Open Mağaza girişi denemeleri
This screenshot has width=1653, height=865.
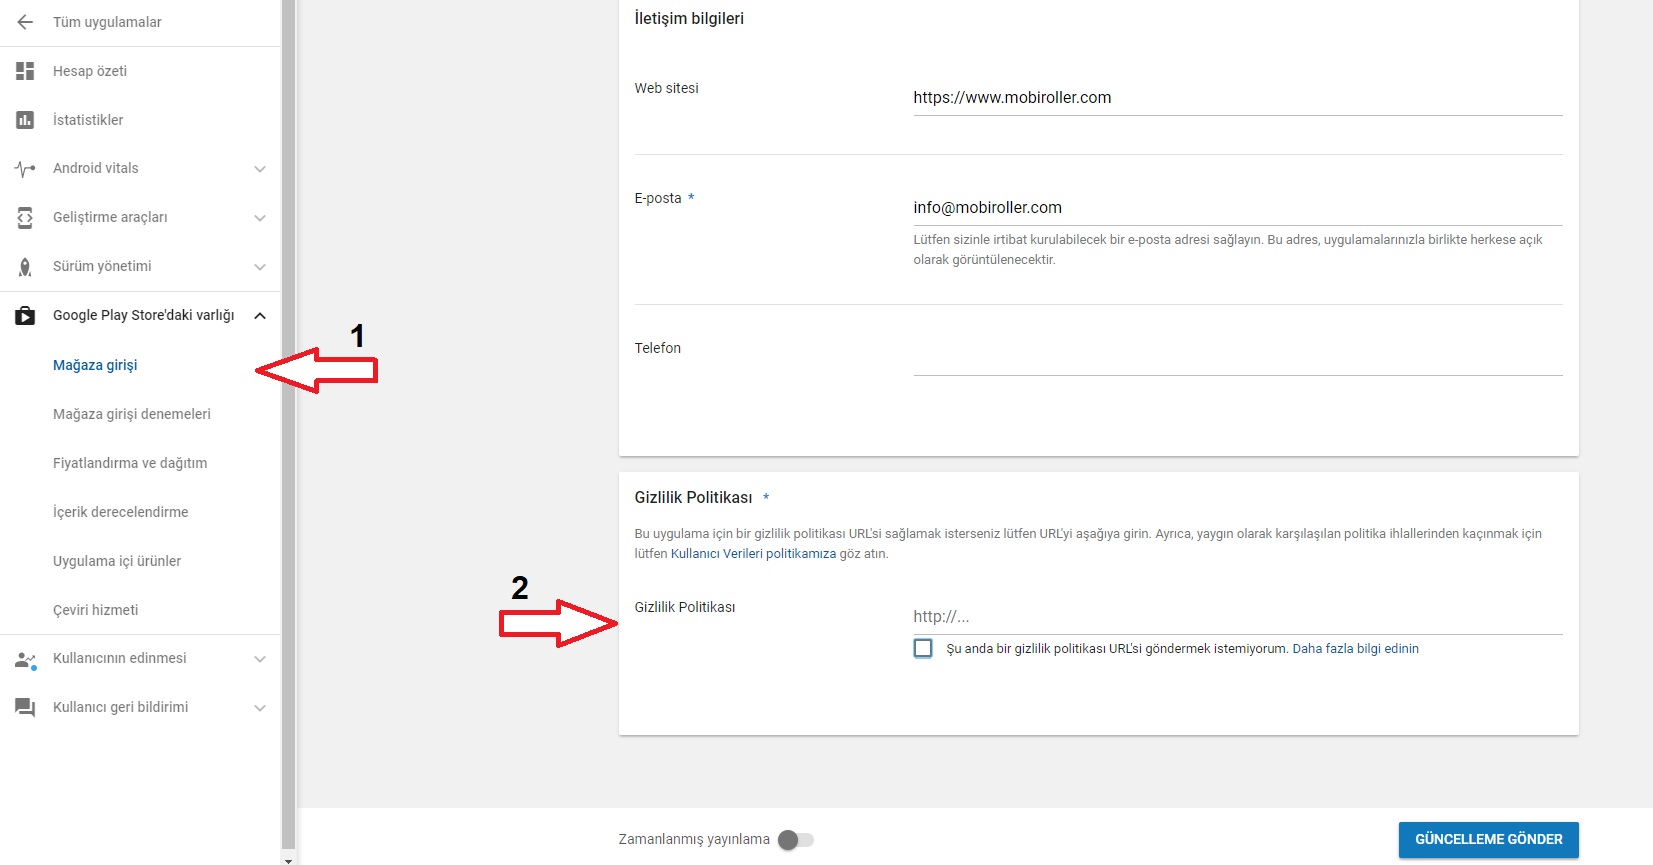132,414
